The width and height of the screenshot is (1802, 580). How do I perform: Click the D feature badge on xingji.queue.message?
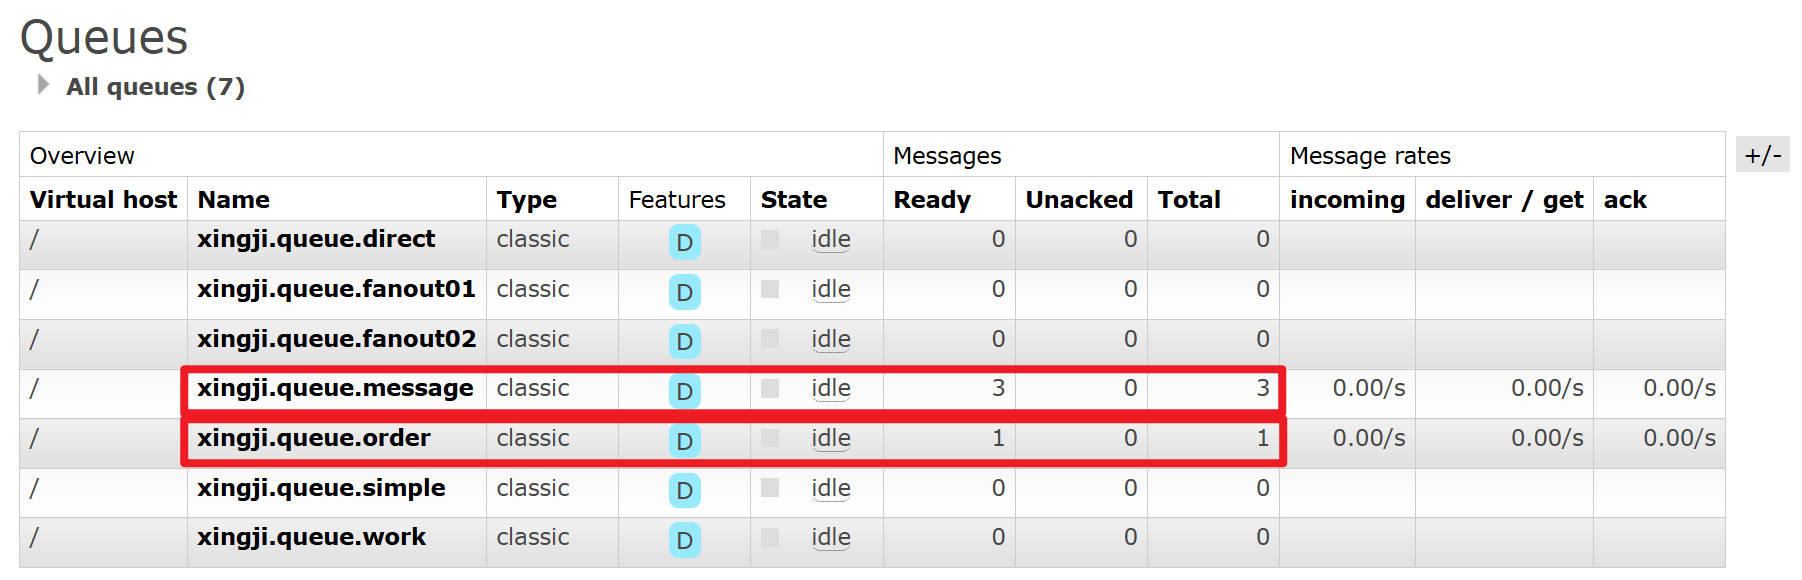[x=684, y=391]
